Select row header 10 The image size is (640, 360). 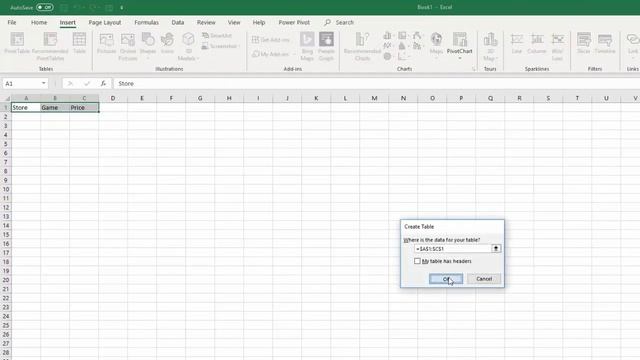point(6,189)
